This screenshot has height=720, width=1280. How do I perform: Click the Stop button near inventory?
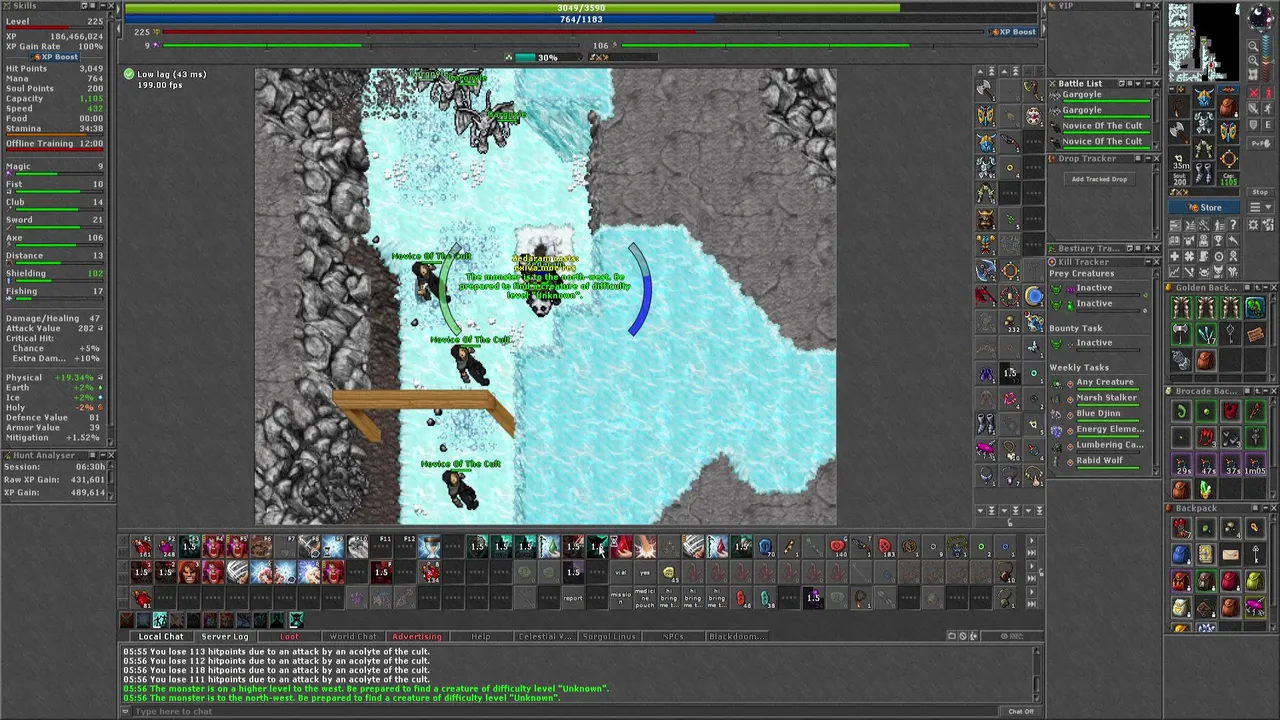(1260, 192)
